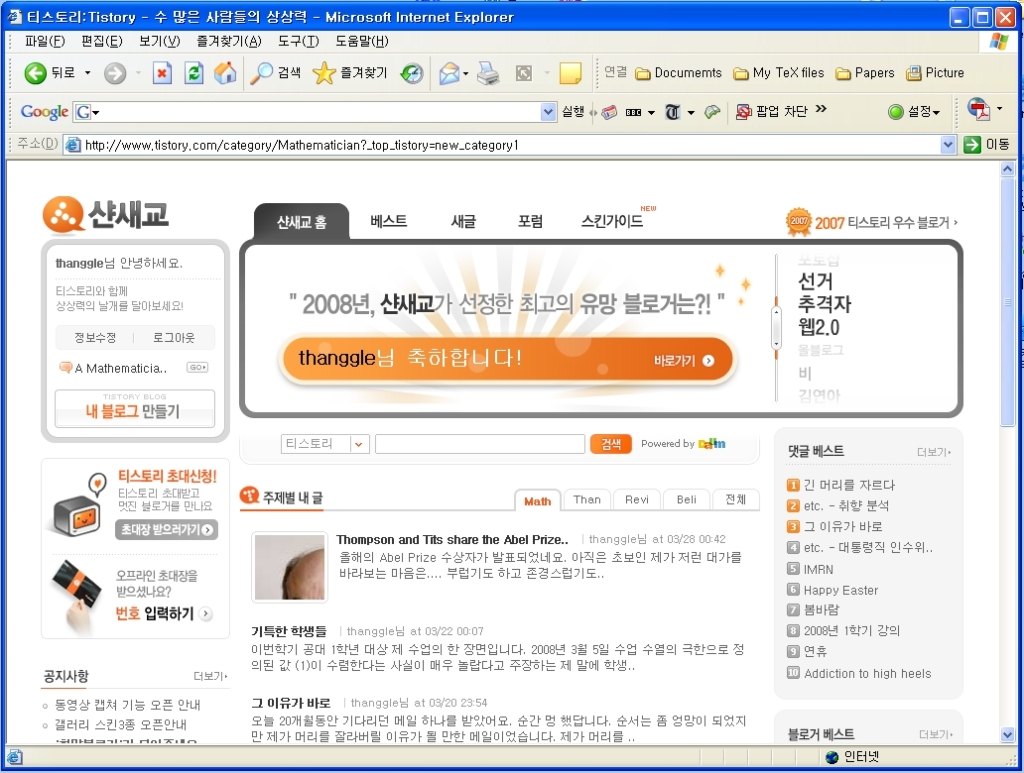Open the History clock icon

[x=412, y=73]
